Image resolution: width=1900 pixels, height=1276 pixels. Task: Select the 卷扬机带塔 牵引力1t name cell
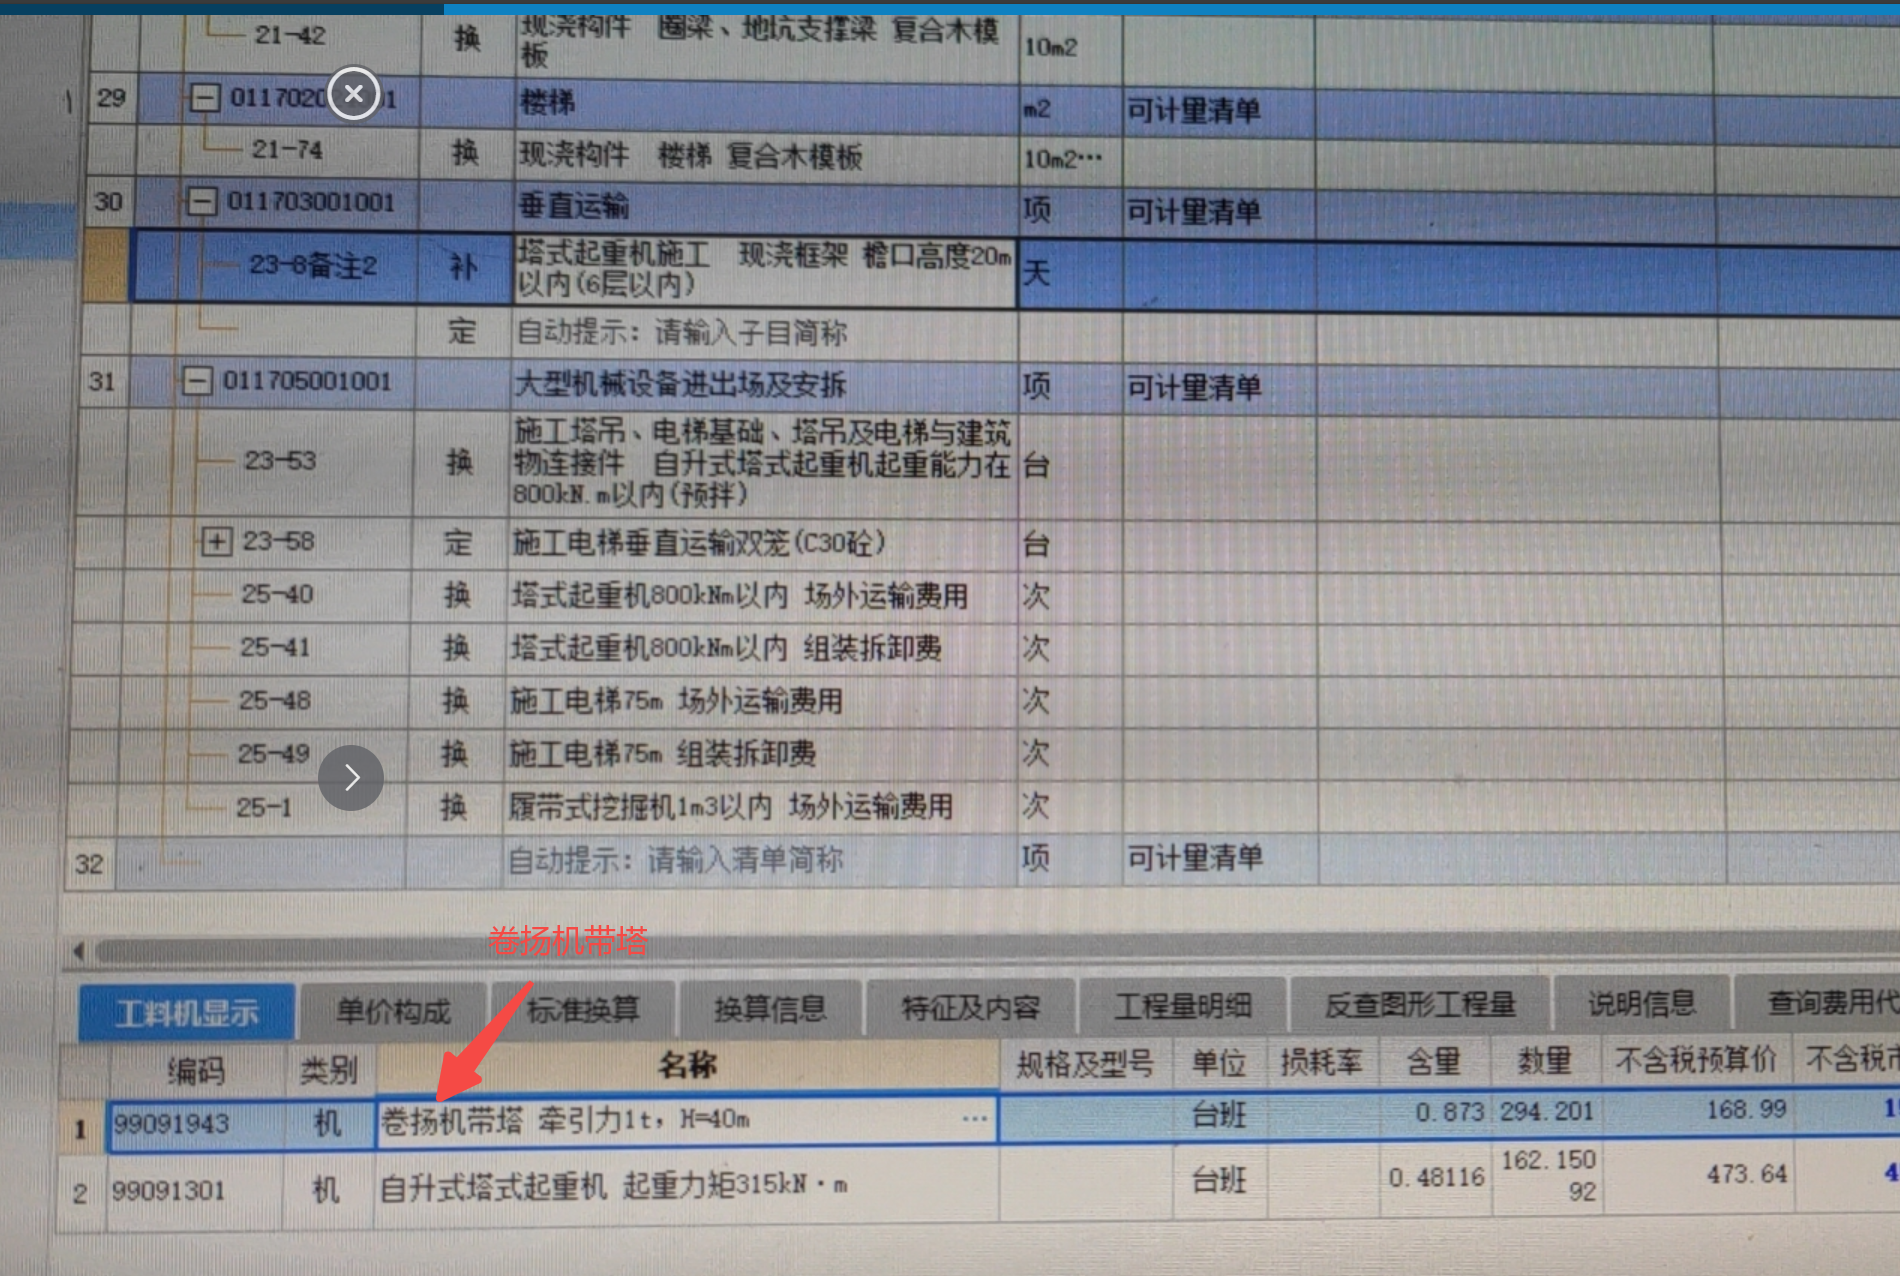point(686,1120)
